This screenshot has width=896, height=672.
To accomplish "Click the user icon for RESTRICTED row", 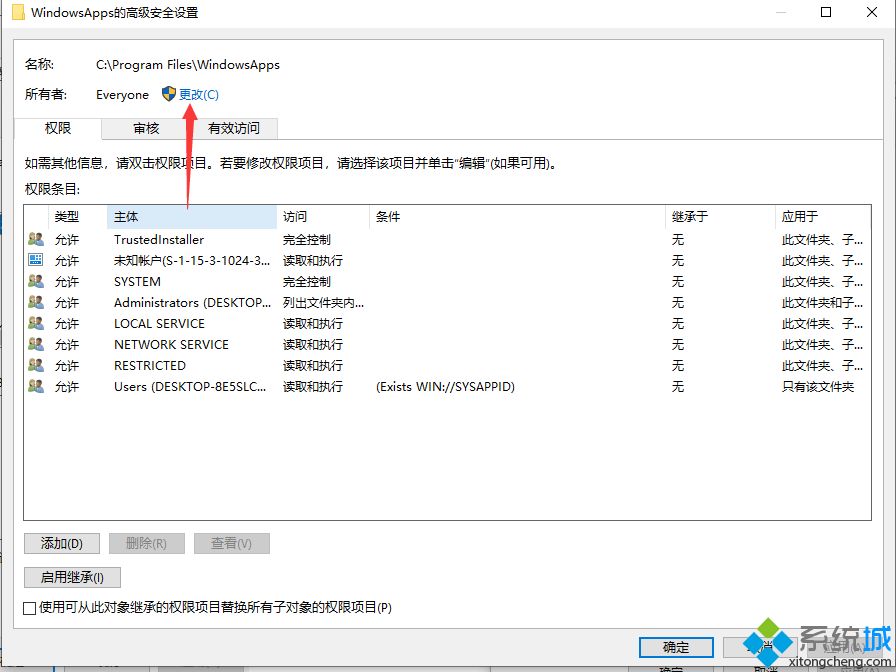I will click(36, 366).
